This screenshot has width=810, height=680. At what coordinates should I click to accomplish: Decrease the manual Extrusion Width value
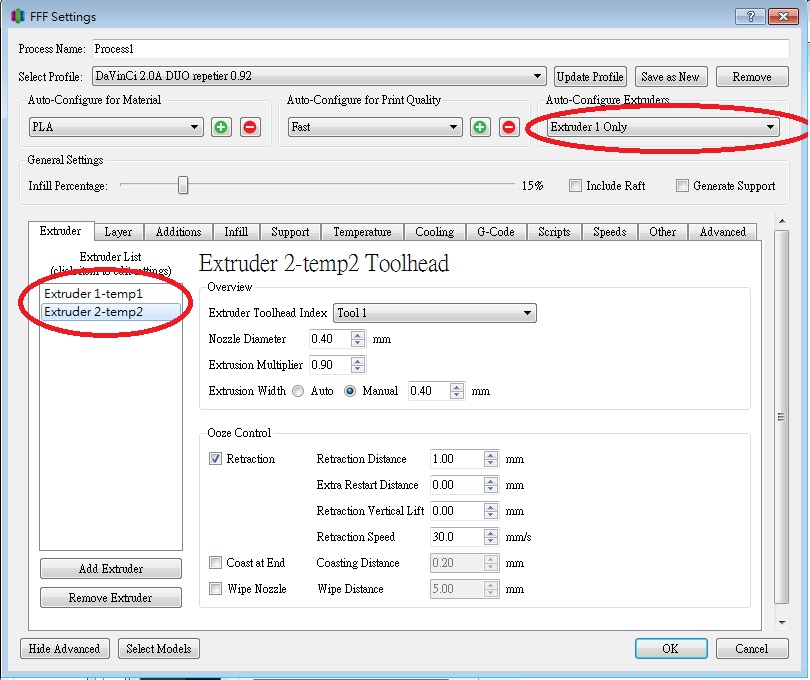(x=457, y=395)
